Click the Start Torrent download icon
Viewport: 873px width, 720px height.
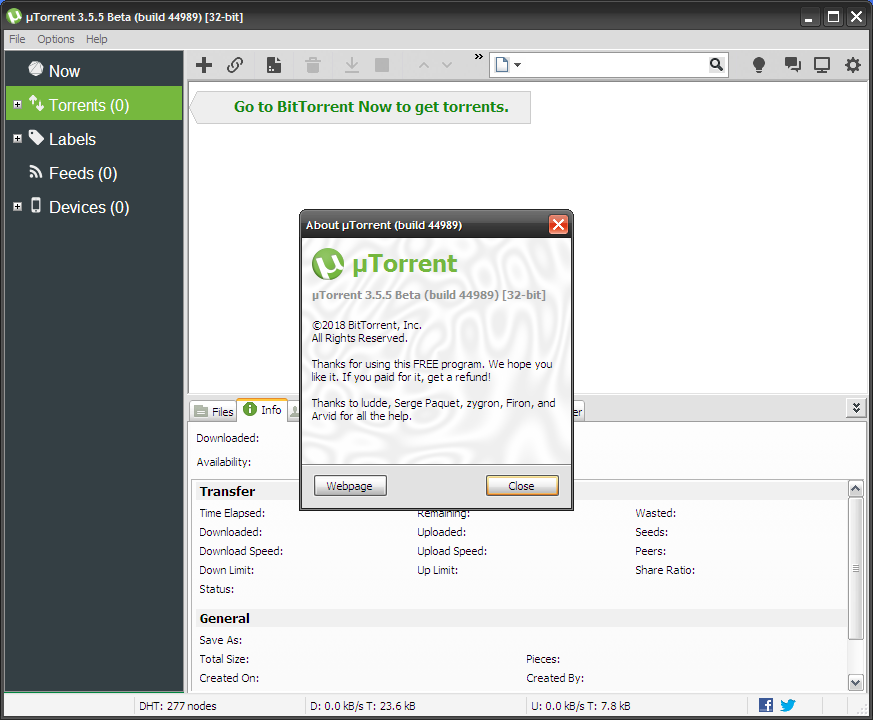coord(352,65)
